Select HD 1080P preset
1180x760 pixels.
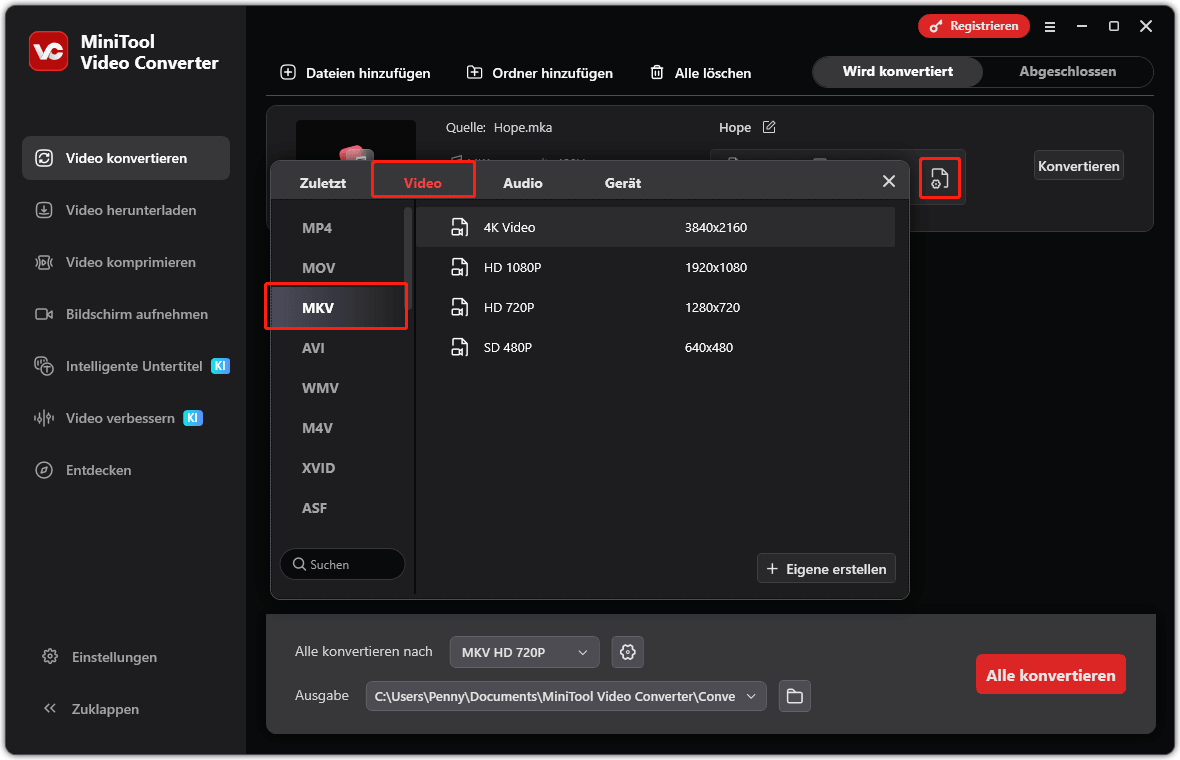(x=655, y=267)
